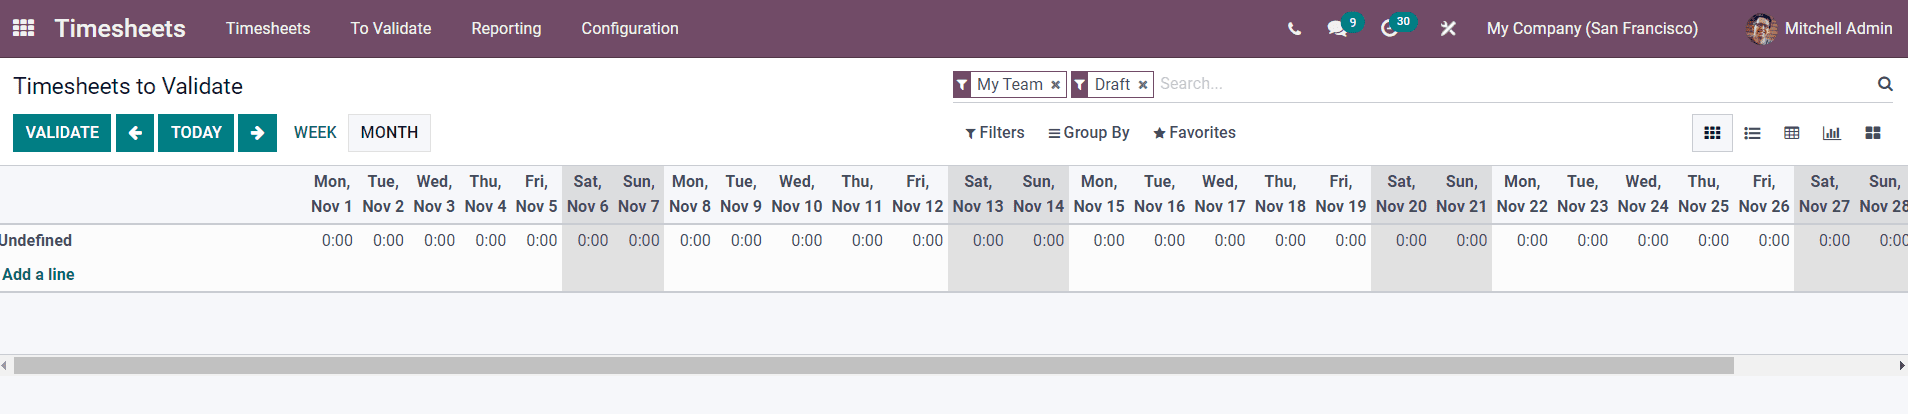Image resolution: width=1908 pixels, height=414 pixels.
Task: Click the Add a line link
Action: pyautogui.click(x=38, y=274)
